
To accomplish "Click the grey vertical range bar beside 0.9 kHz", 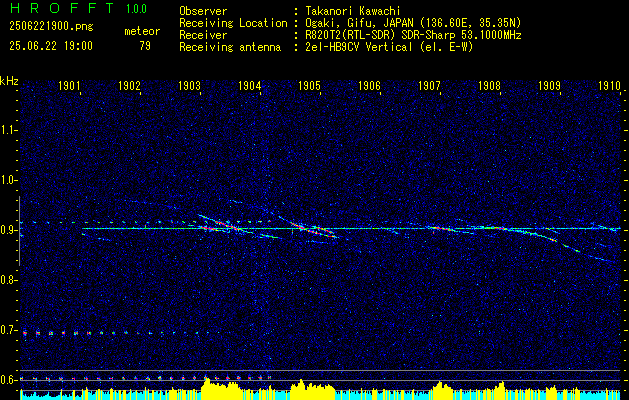I will coord(19,231).
